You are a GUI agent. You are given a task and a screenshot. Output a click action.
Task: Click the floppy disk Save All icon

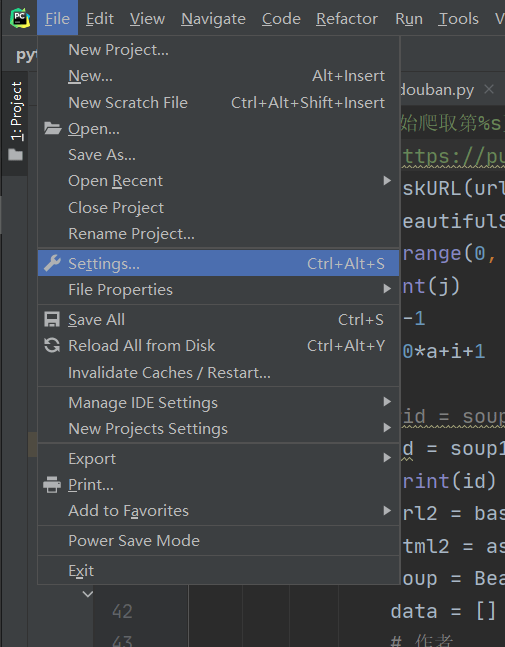(x=52, y=319)
